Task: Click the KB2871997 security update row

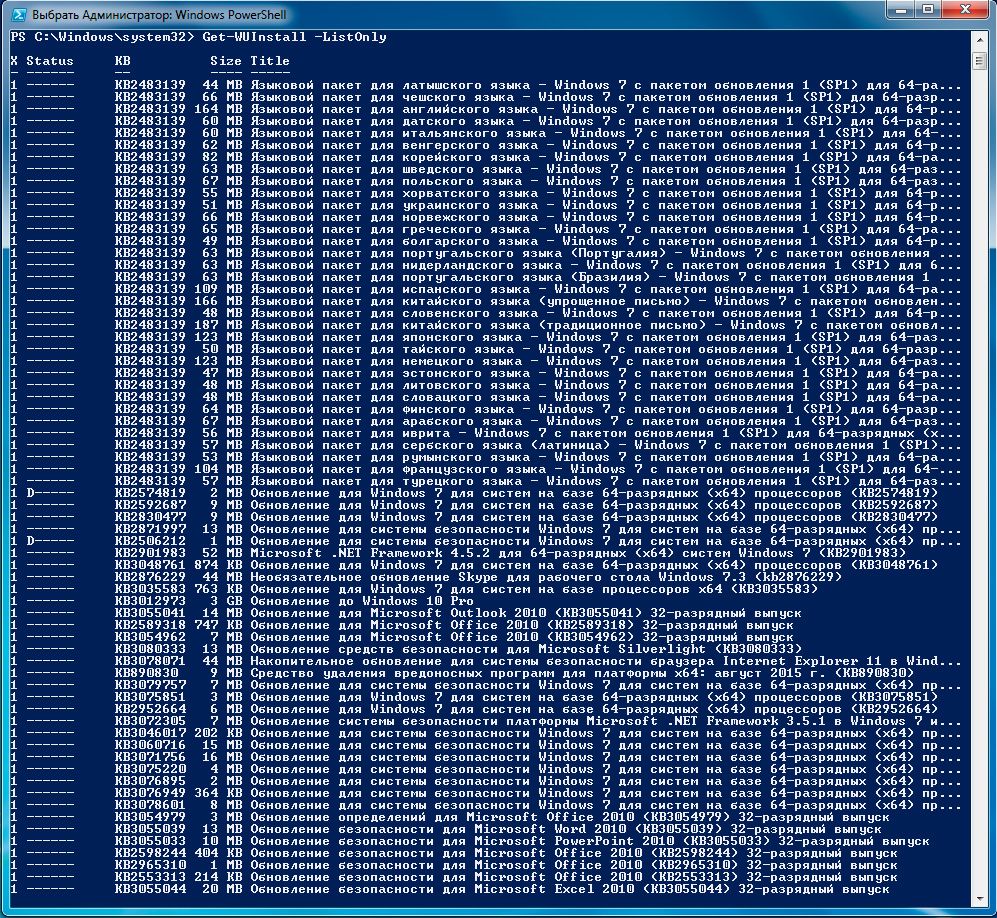Action: pos(485,530)
